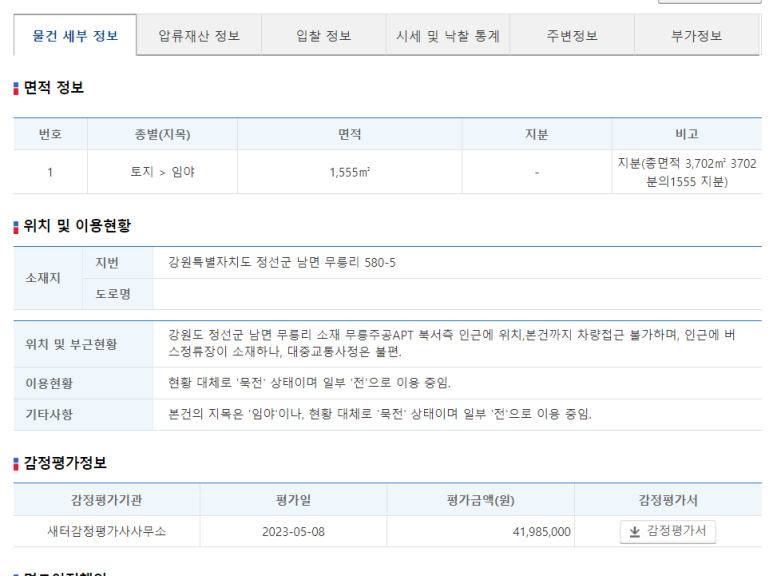Download the 감정평가서 report
The image size is (773, 576).
[668, 532]
